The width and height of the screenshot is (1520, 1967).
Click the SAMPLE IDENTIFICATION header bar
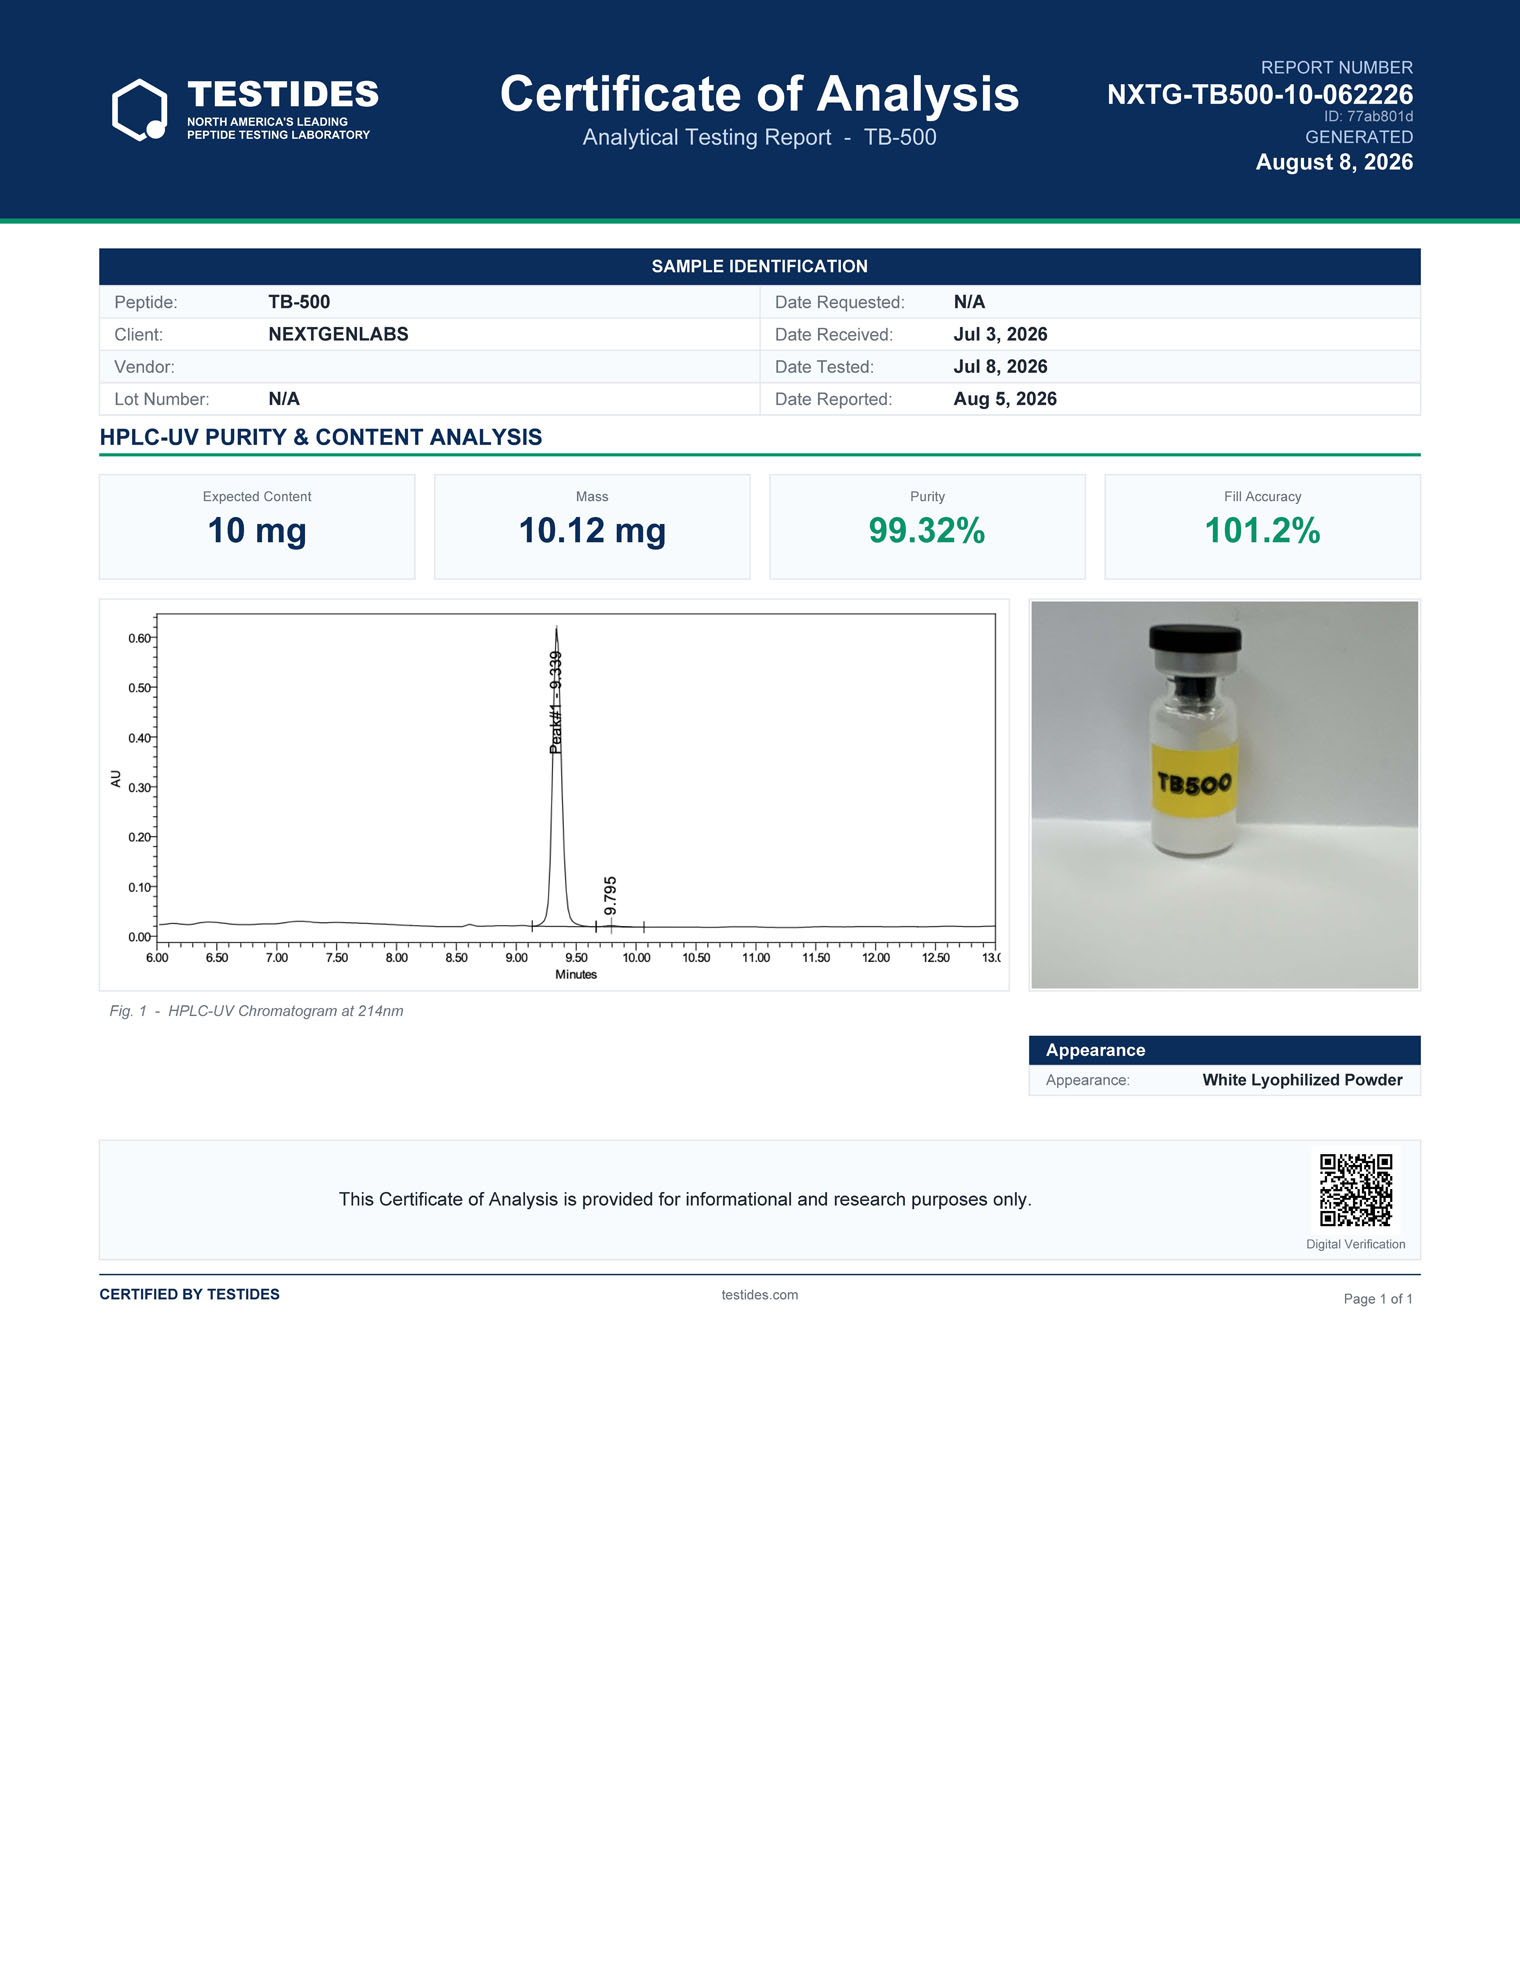tap(760, 266)
